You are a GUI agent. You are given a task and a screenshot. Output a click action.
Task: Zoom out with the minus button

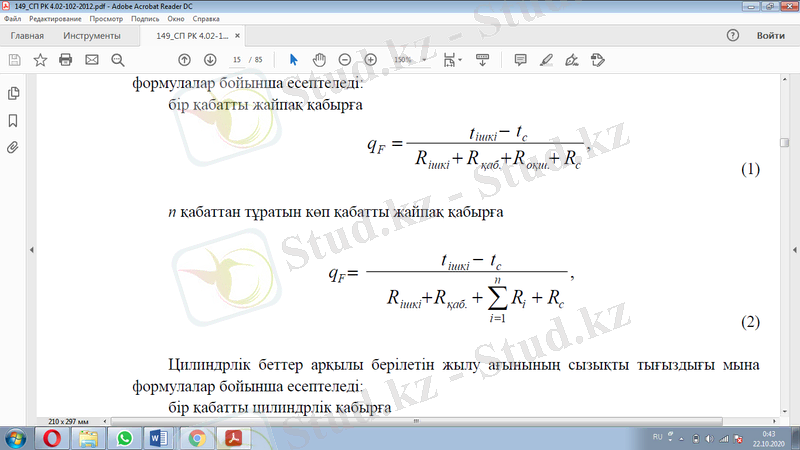click(x=345, y=60)
